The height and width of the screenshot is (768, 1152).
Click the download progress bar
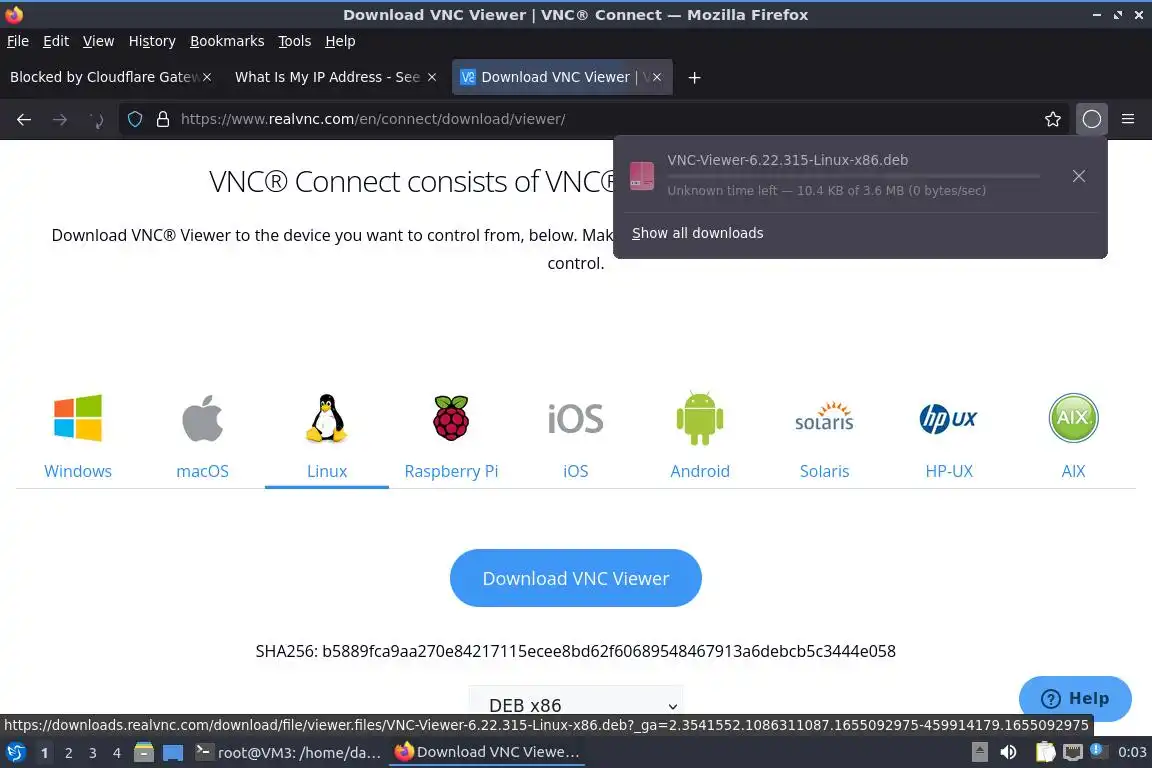[853, 176]
